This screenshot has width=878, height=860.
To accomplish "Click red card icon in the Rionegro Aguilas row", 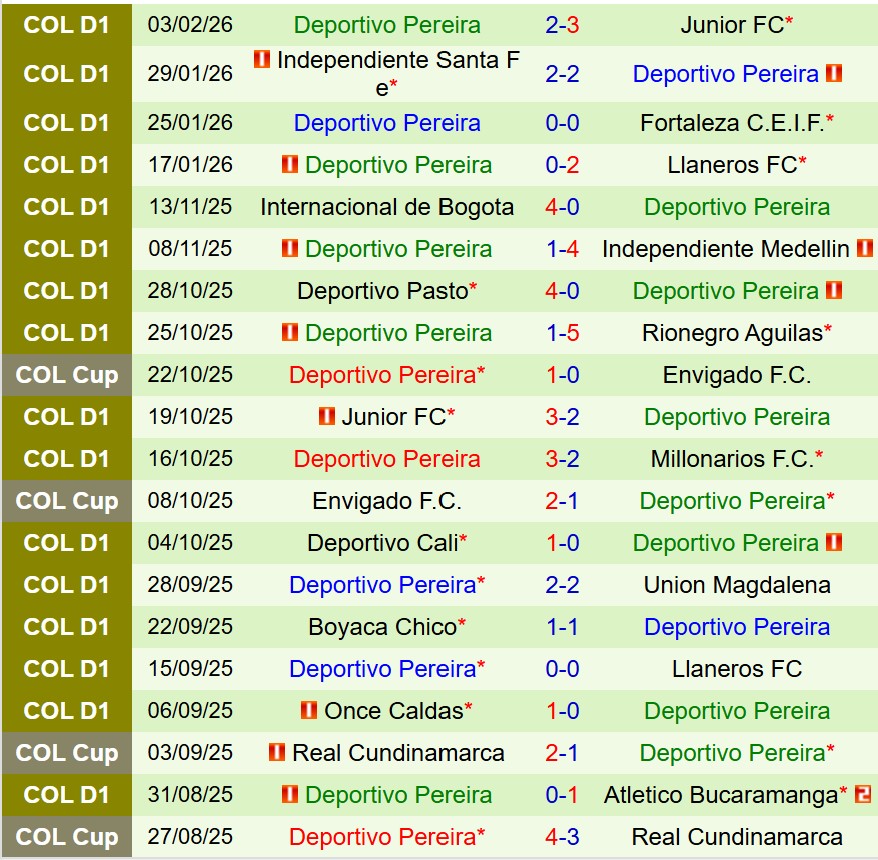I will point(290,333).
